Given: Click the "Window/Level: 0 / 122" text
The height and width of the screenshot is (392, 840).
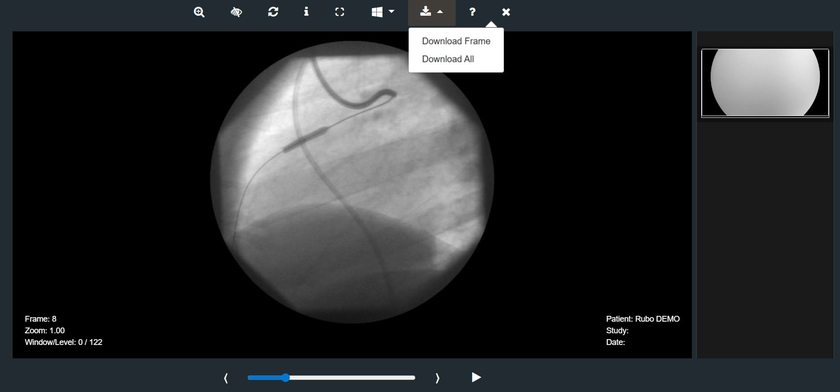Looking at the screenshot, I should pos(63,342).
